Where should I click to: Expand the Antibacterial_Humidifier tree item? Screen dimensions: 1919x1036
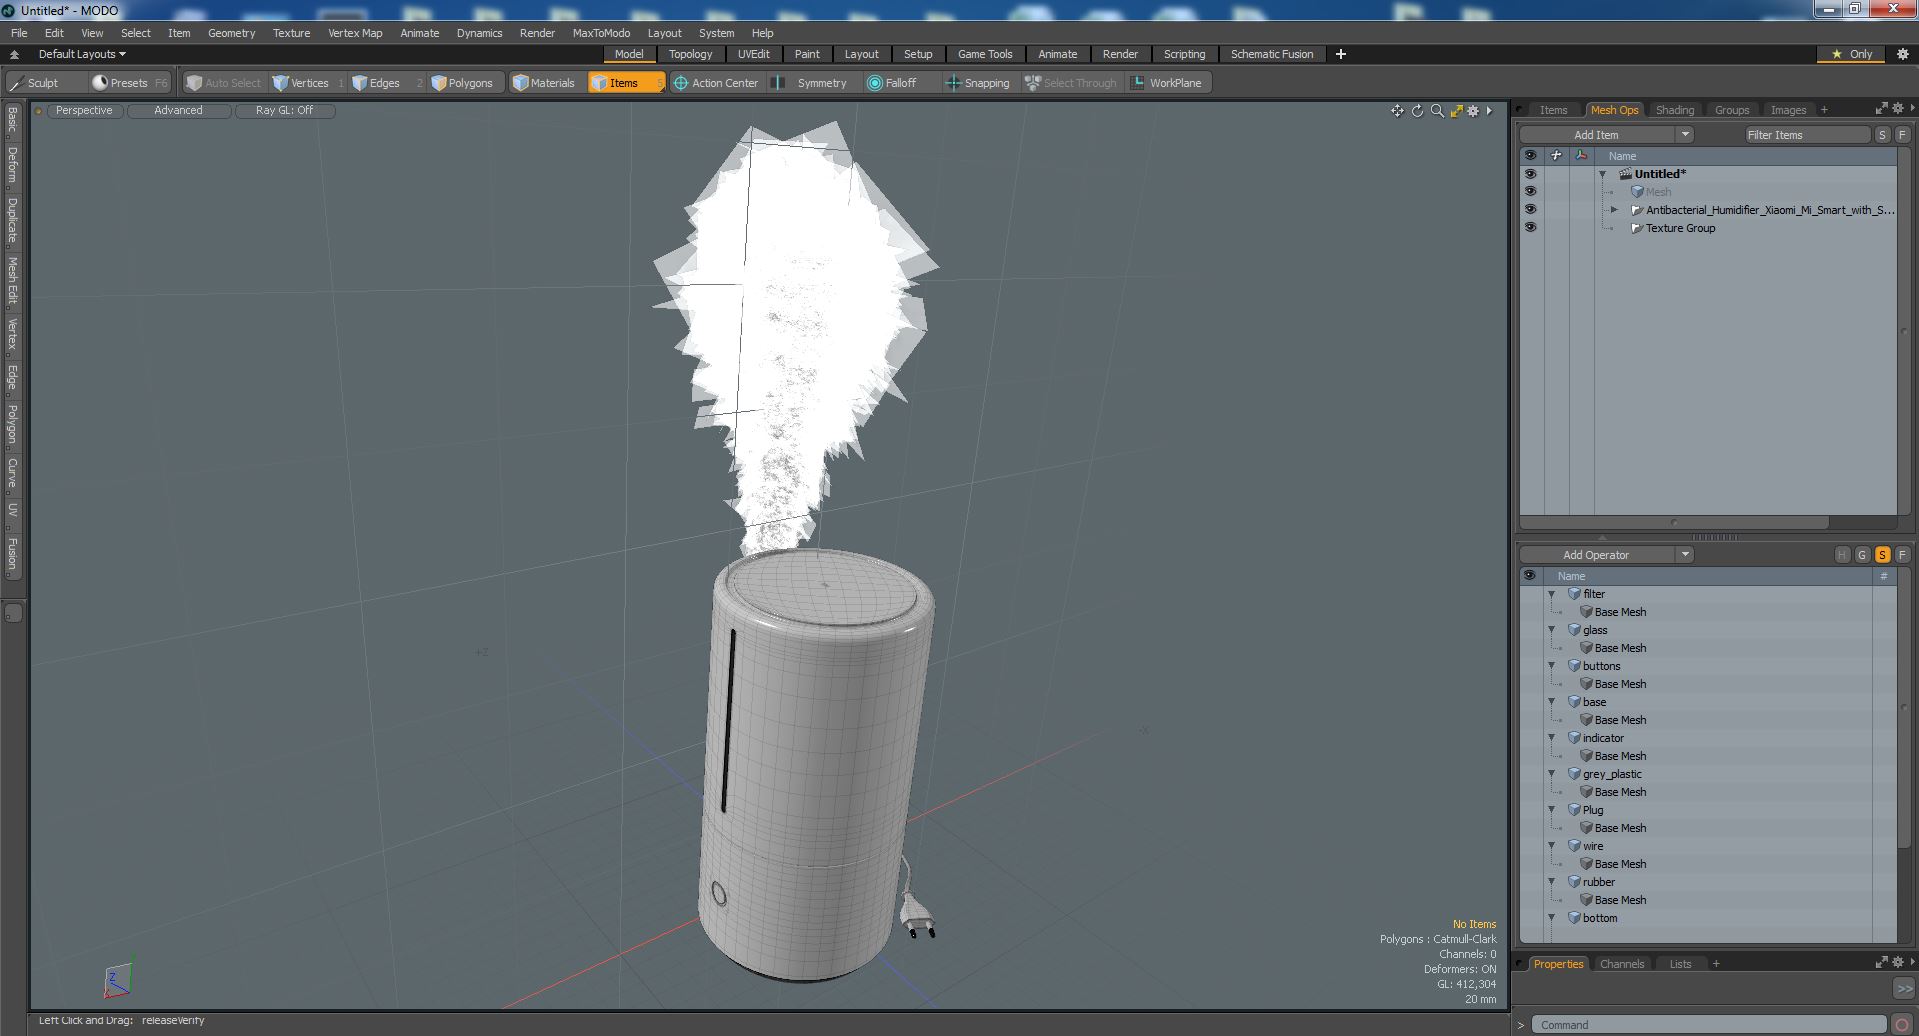(1614, 210)
